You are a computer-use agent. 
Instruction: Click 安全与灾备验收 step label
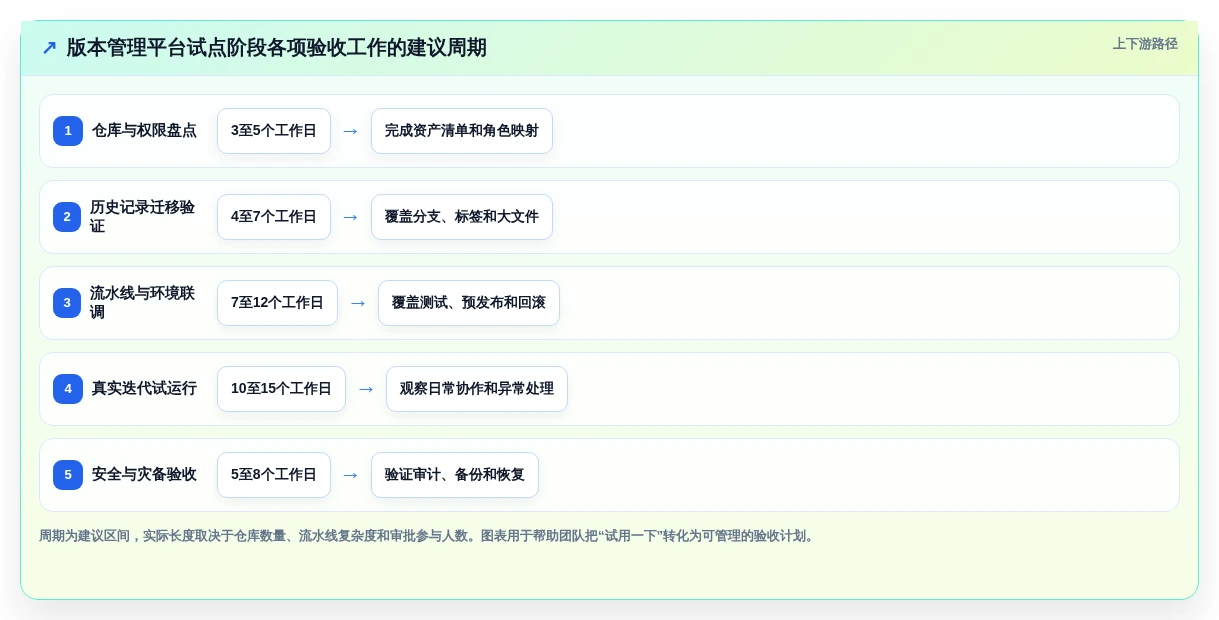coord(144,475)
